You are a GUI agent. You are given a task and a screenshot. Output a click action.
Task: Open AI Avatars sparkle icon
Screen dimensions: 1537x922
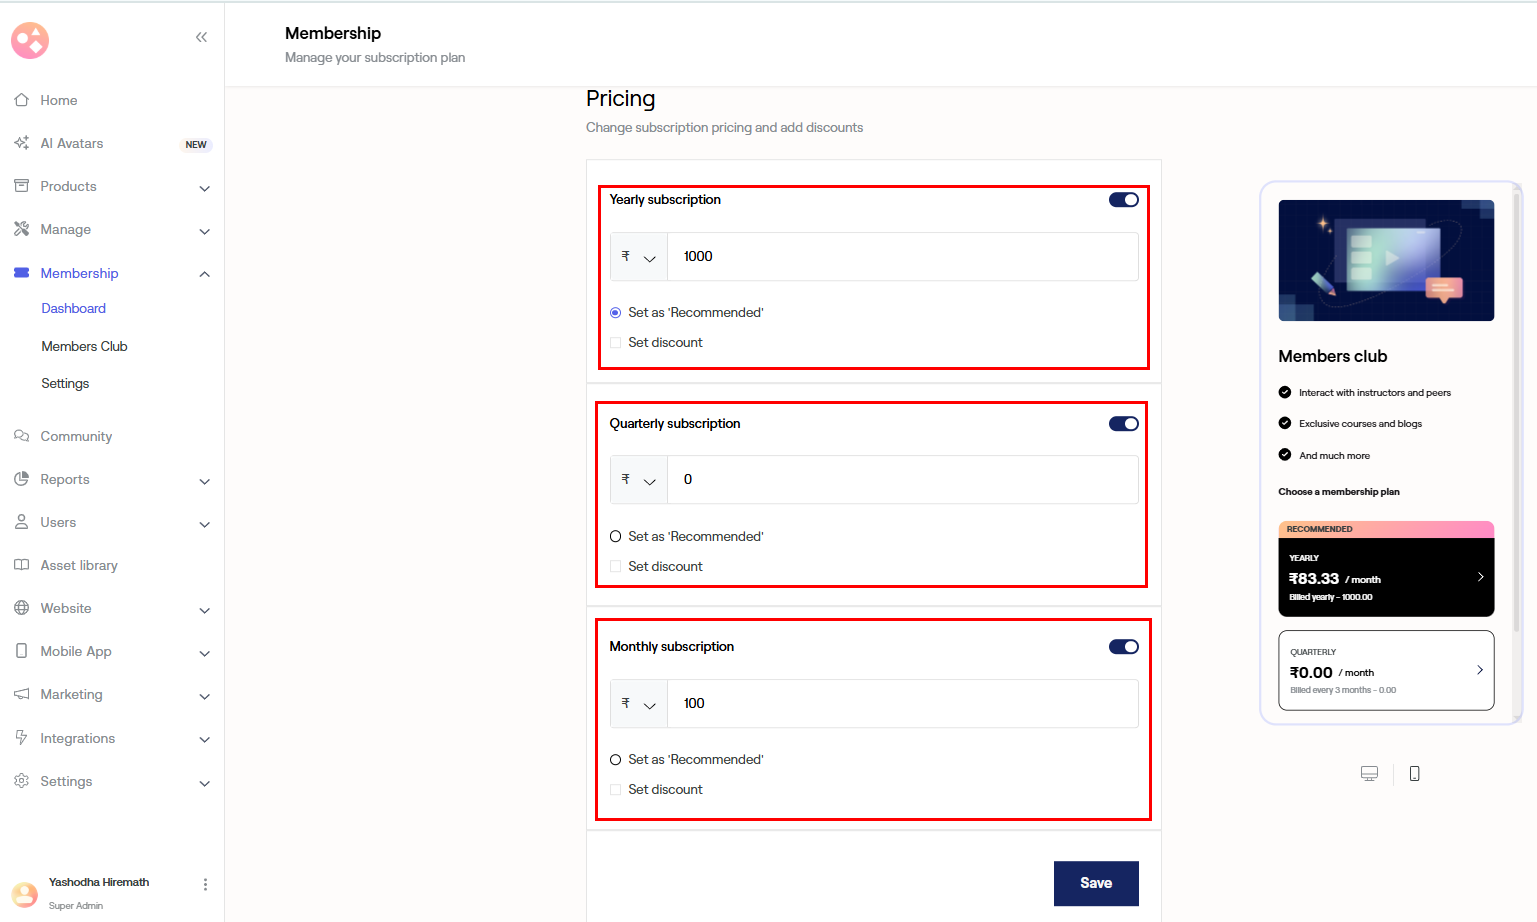(x=21, y=143)
